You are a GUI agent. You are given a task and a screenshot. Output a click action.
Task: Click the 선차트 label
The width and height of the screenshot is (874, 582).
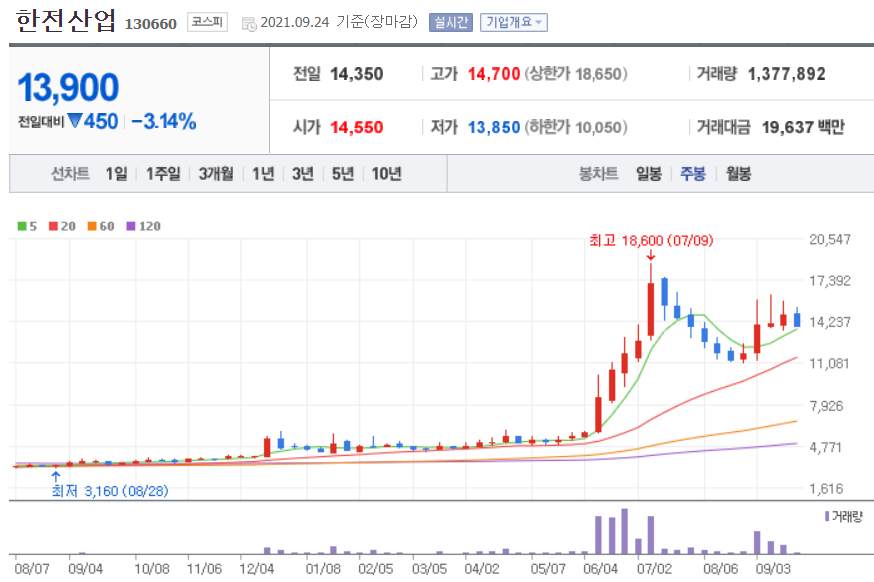click(x=70, y=174)
